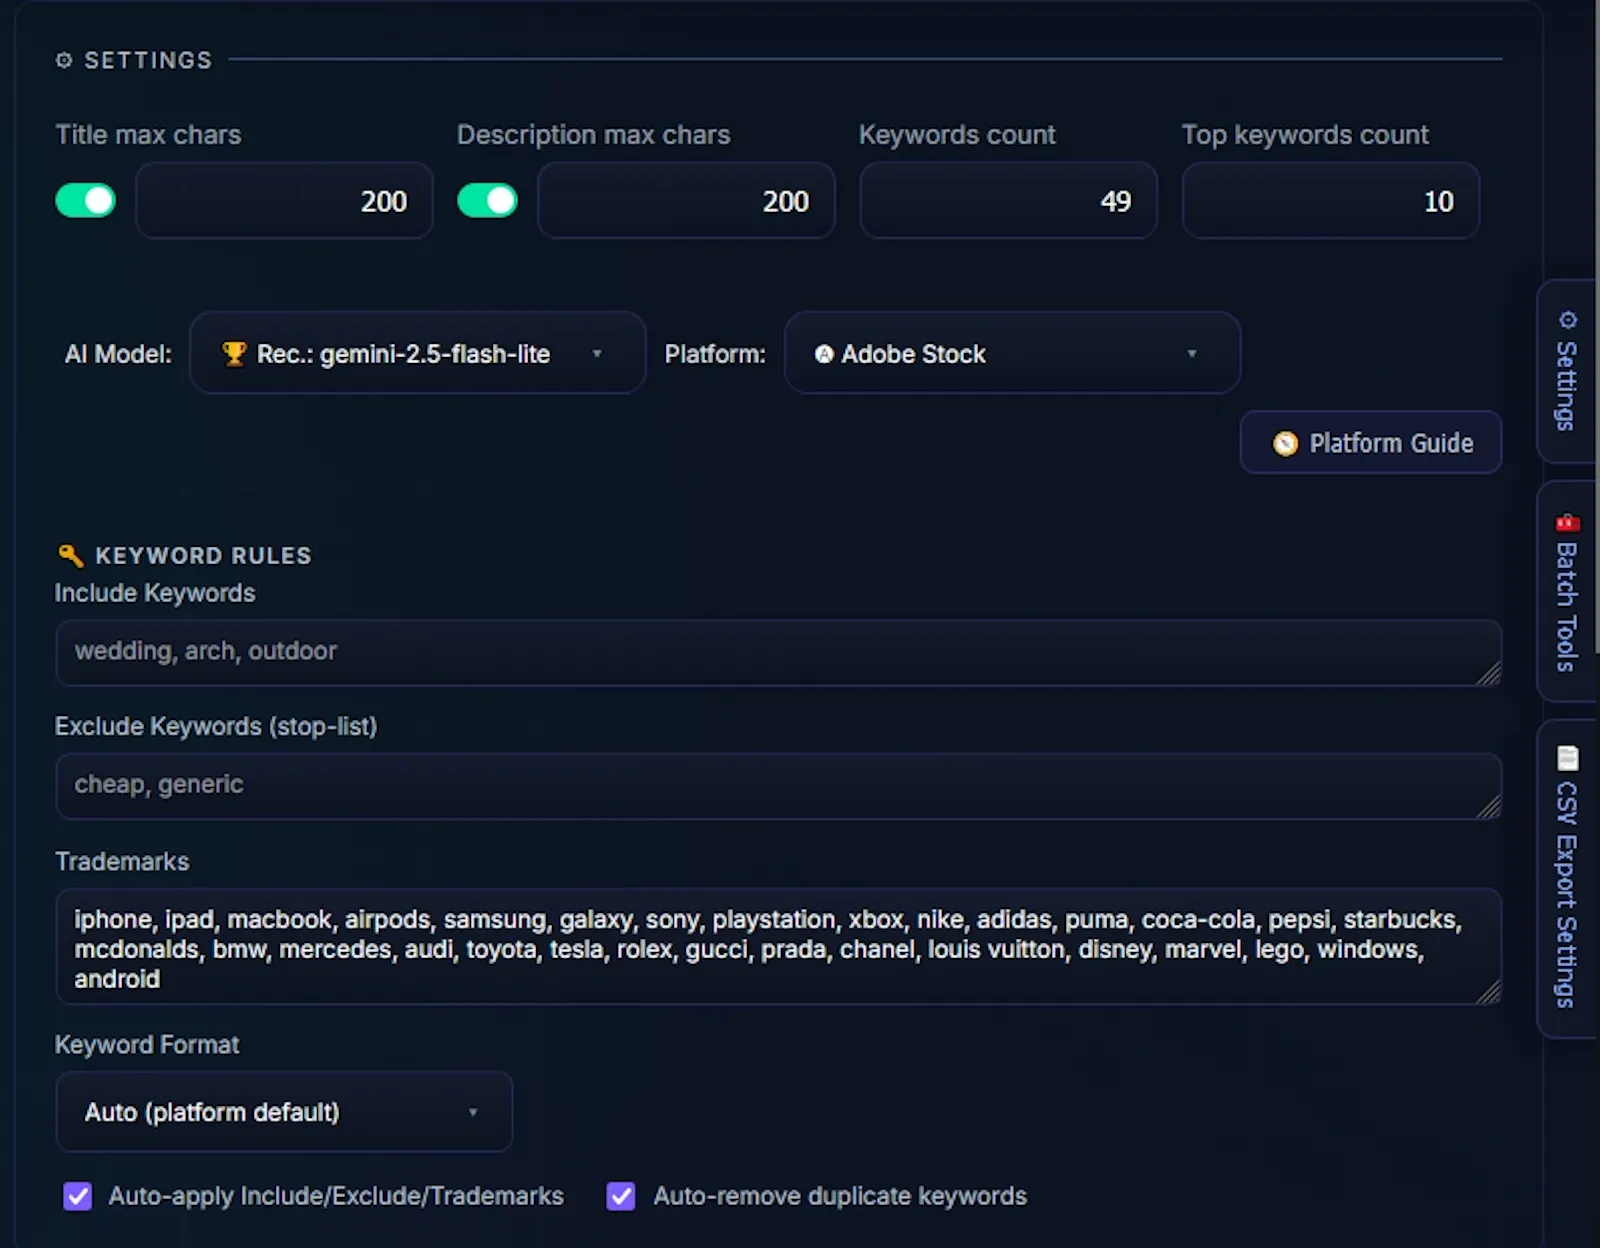Click the Exclude Keywords resize handle
Image resolution: width=1600 pixels, height=1248 pixels.
tap(1489, 807)
